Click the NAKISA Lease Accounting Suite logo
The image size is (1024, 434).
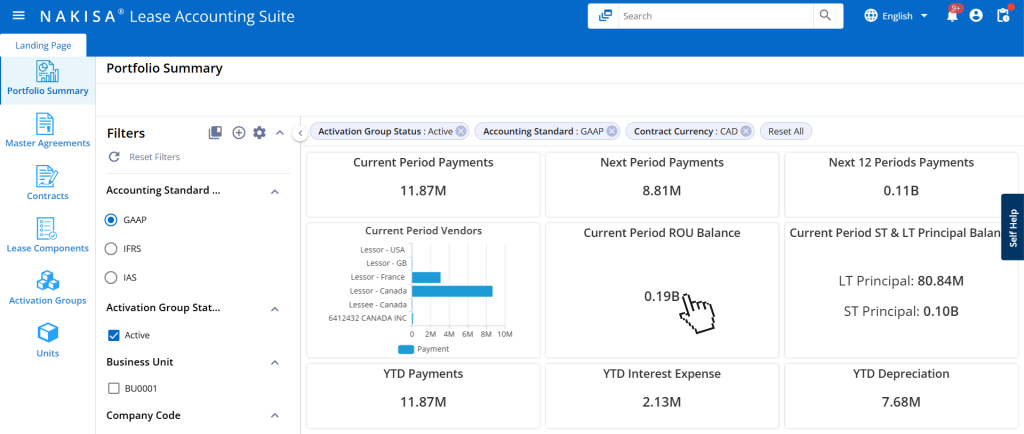point(167,16)
